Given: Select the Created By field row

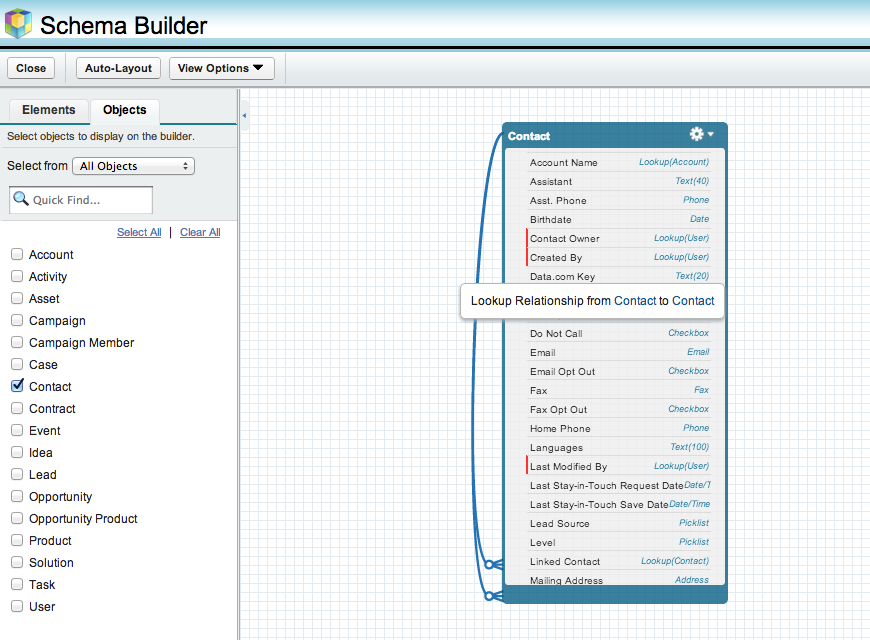Looking at the screenshot, I should tap(618, 257).
